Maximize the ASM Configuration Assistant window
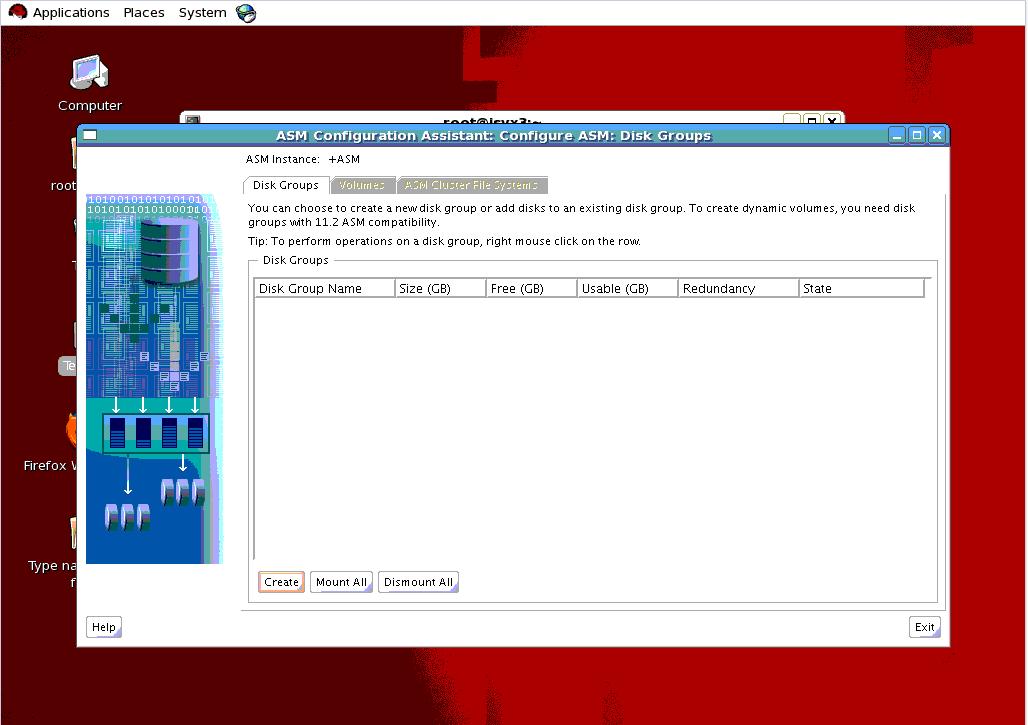This screenshot has width=1028, height=725. pyautogui.click(x=917, y=135)
